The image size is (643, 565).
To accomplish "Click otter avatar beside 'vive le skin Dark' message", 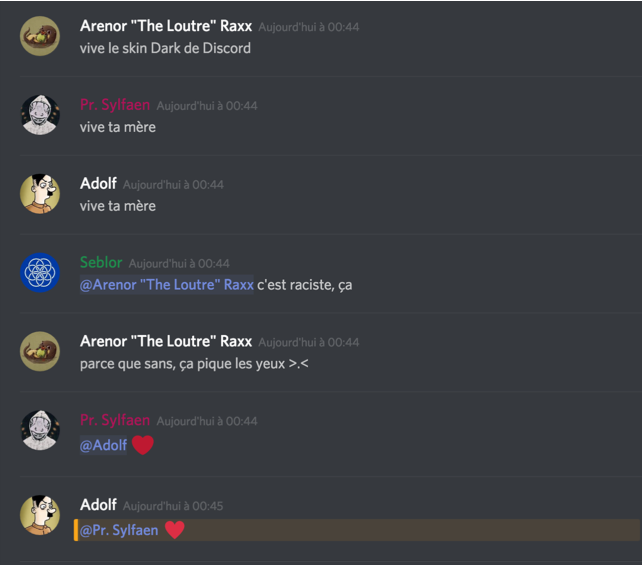I will pos(40,36).
